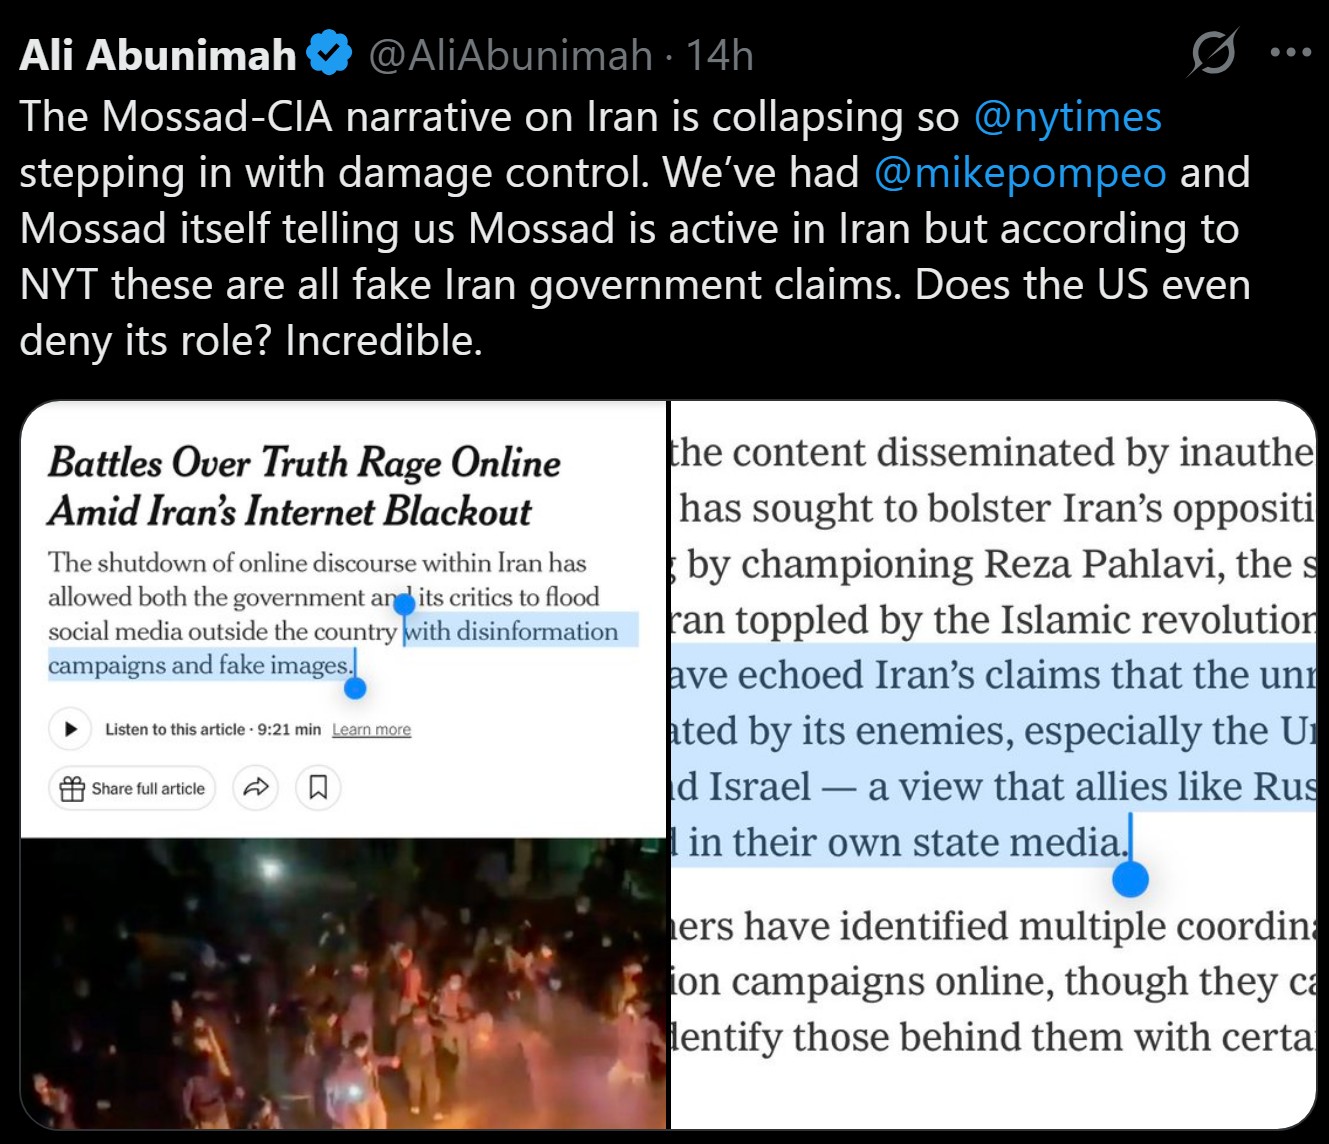Open Ali Abunimah's profile via display name
The width and height of the screenshot is (1329, 1144).
(158, 55)
